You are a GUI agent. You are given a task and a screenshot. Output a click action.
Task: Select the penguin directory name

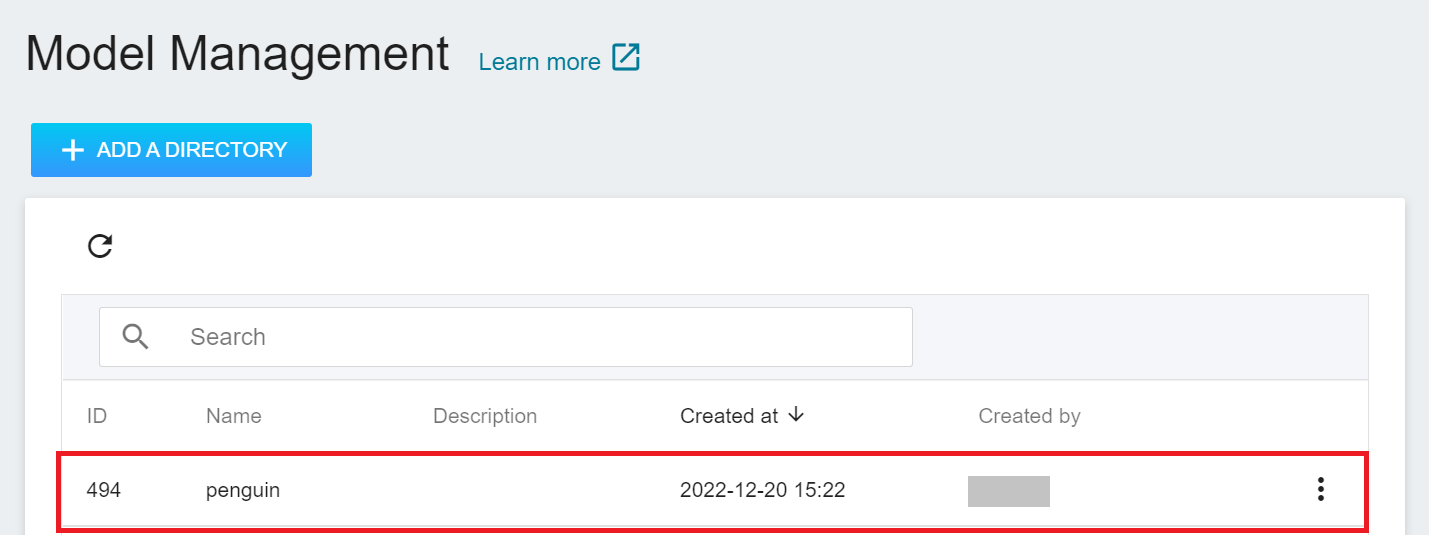[243, 490]
